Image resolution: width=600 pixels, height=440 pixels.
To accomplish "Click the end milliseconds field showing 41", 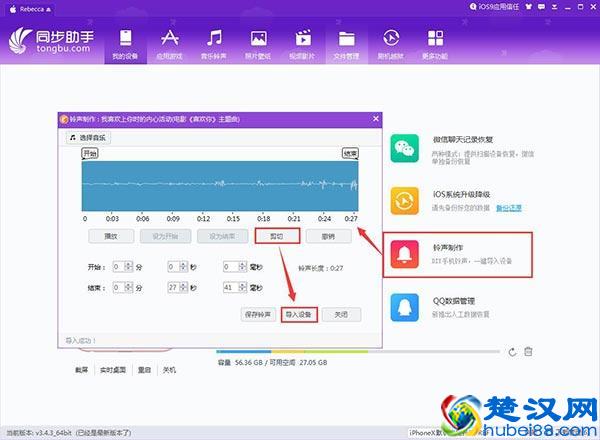I will pos(231,287).
